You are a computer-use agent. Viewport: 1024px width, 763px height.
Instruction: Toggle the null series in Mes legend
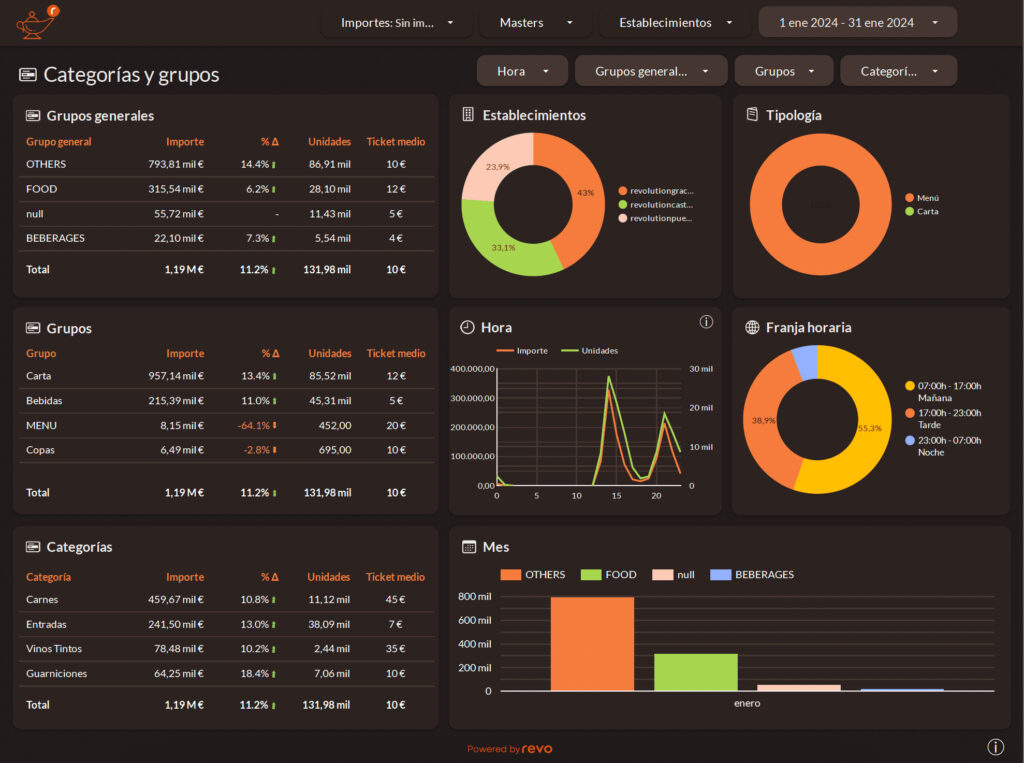(x=673, y=575)
